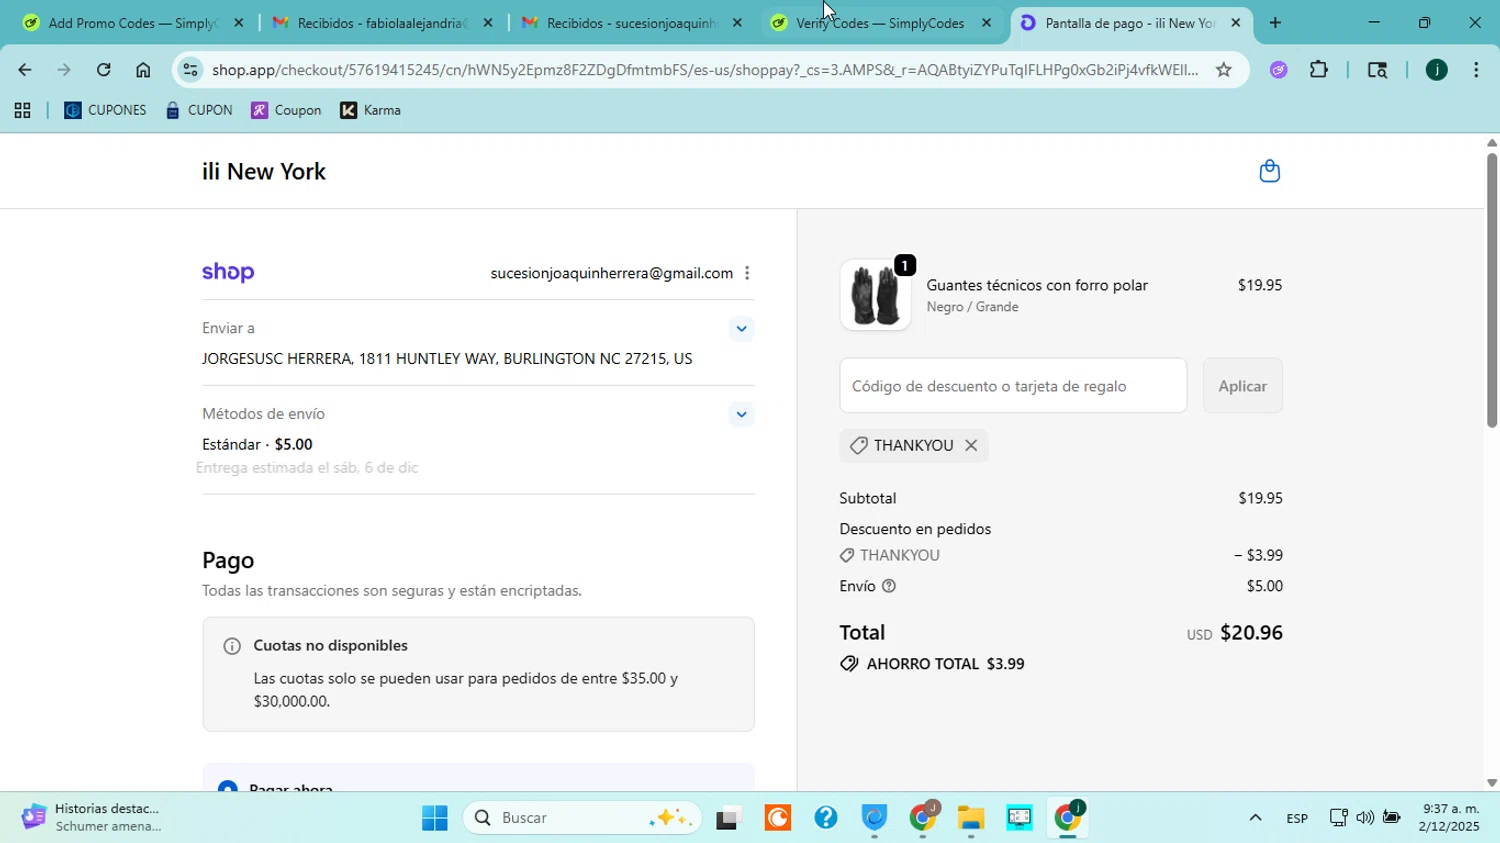Image resolution: width=1500 pixels, height=843 pixels.
Task: Click the Shop Pay logo
Action: click(228, 273)
